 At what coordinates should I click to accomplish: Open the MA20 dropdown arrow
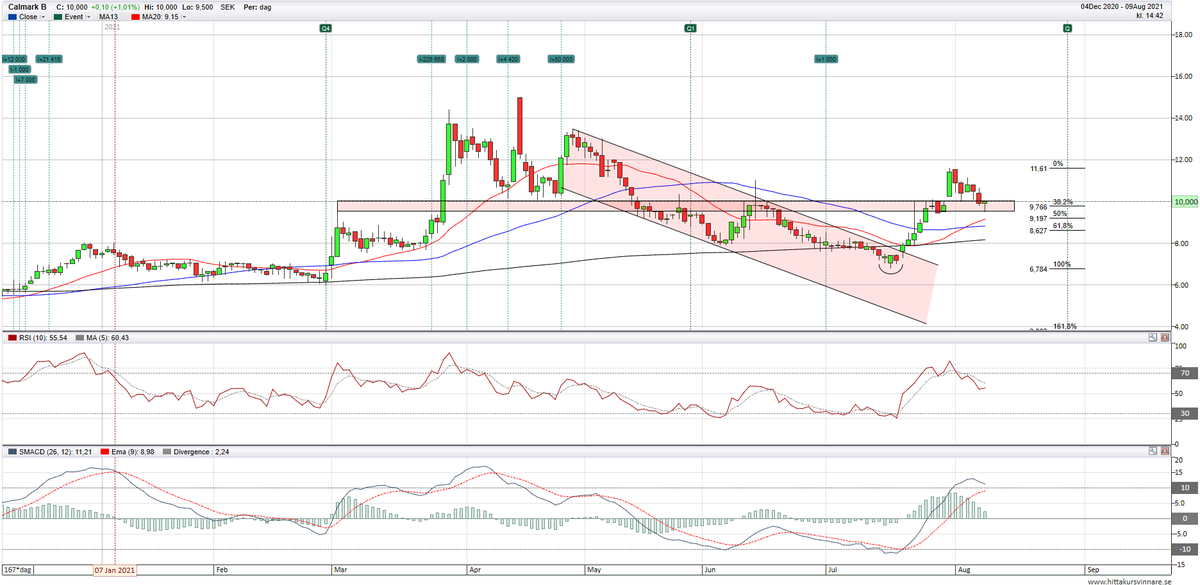coord(184,17)
